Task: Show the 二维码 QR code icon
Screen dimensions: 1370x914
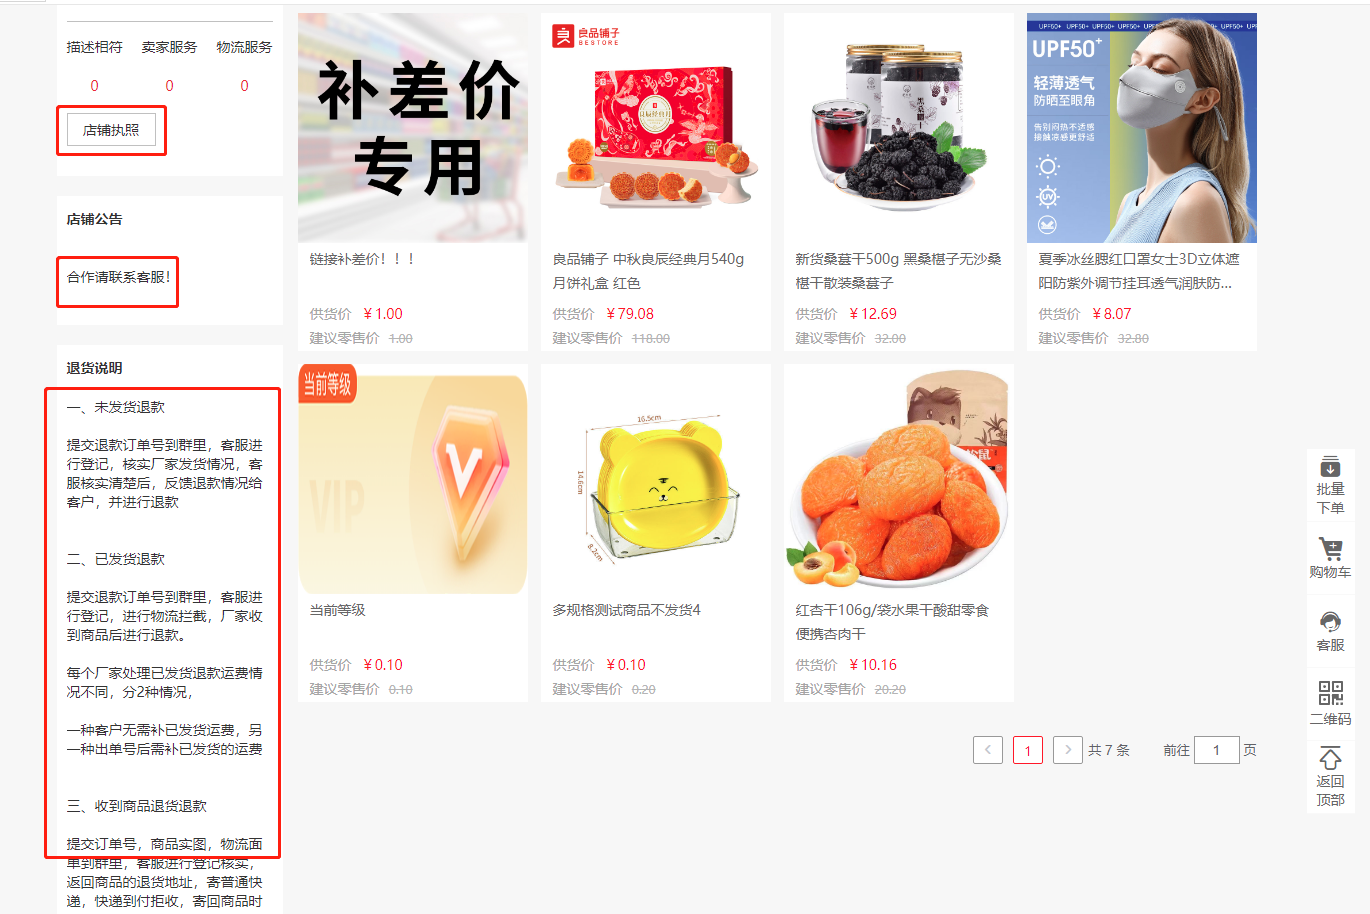Action: (1330, 693)
